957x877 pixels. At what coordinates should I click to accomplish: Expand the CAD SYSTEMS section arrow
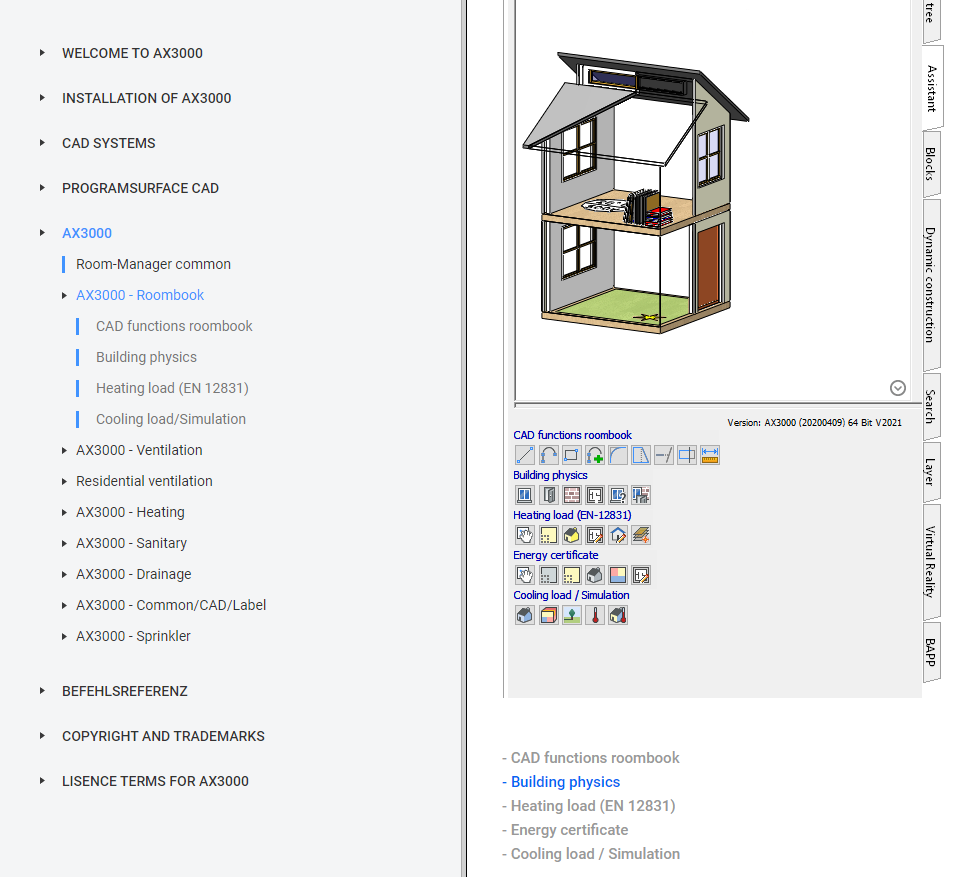[x=42, y=143]
